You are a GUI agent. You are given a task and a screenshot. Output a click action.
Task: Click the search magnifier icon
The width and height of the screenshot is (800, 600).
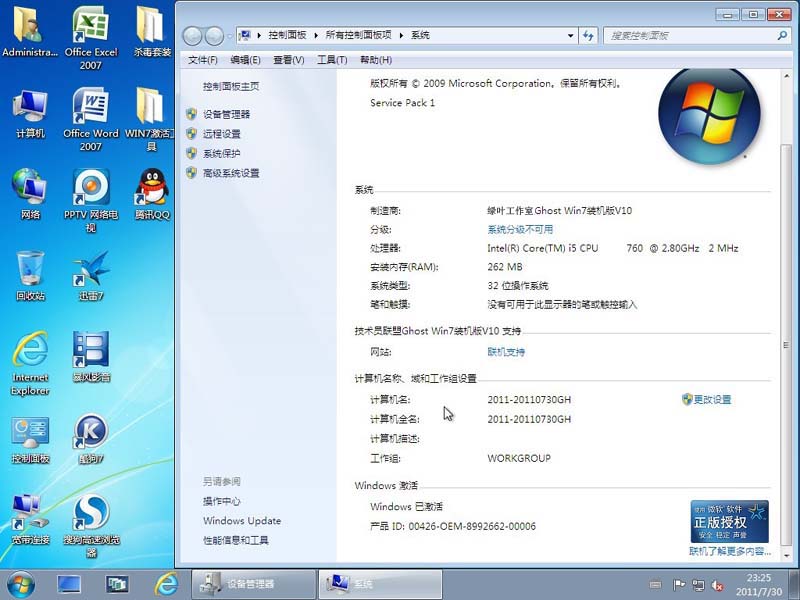(782, 35)
